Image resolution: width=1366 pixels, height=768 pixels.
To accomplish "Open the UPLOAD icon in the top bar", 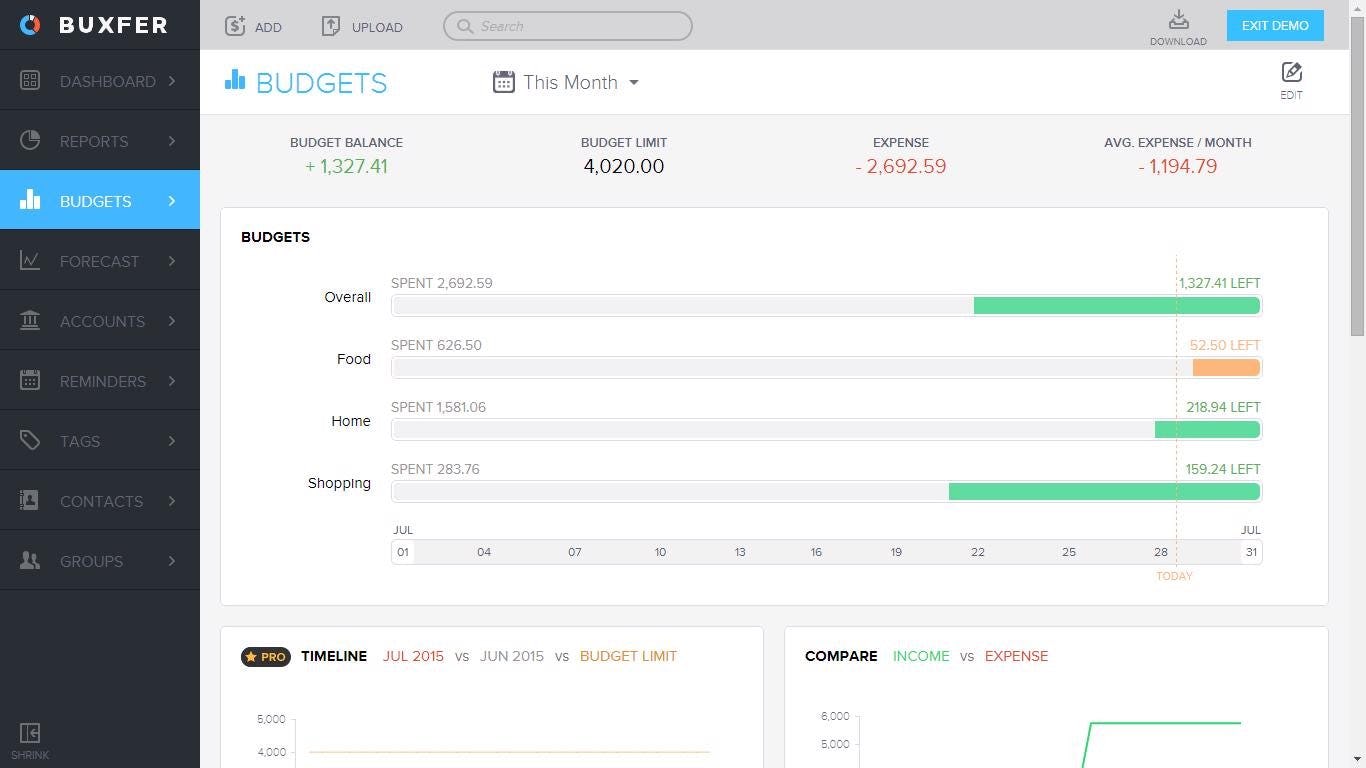I will click(x=331, y=26).
